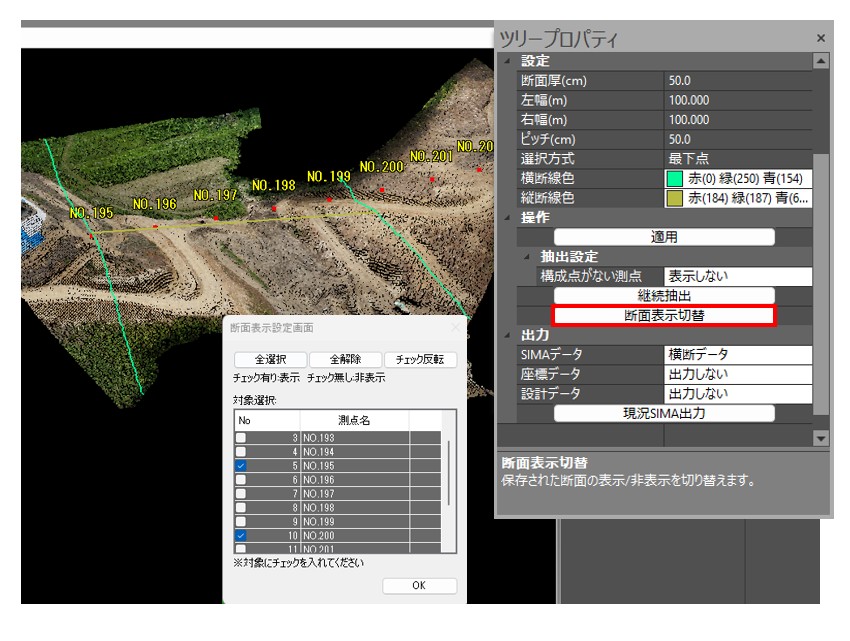The image size is (850, 641).
Task: Uncheck the NO.200 row checkbox
Action: click(x=240, y=536)
